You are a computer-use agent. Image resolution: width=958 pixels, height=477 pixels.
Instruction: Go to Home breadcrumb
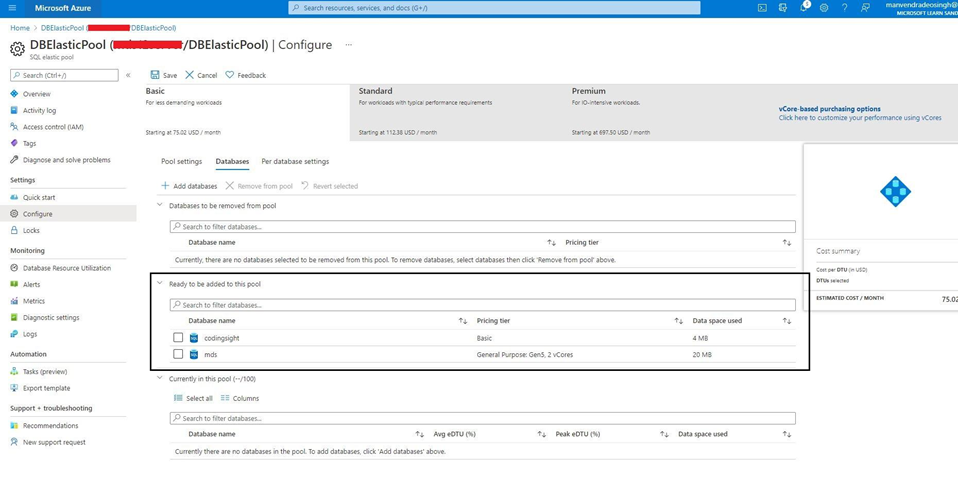pyautogui.click(x=20, y=28)
